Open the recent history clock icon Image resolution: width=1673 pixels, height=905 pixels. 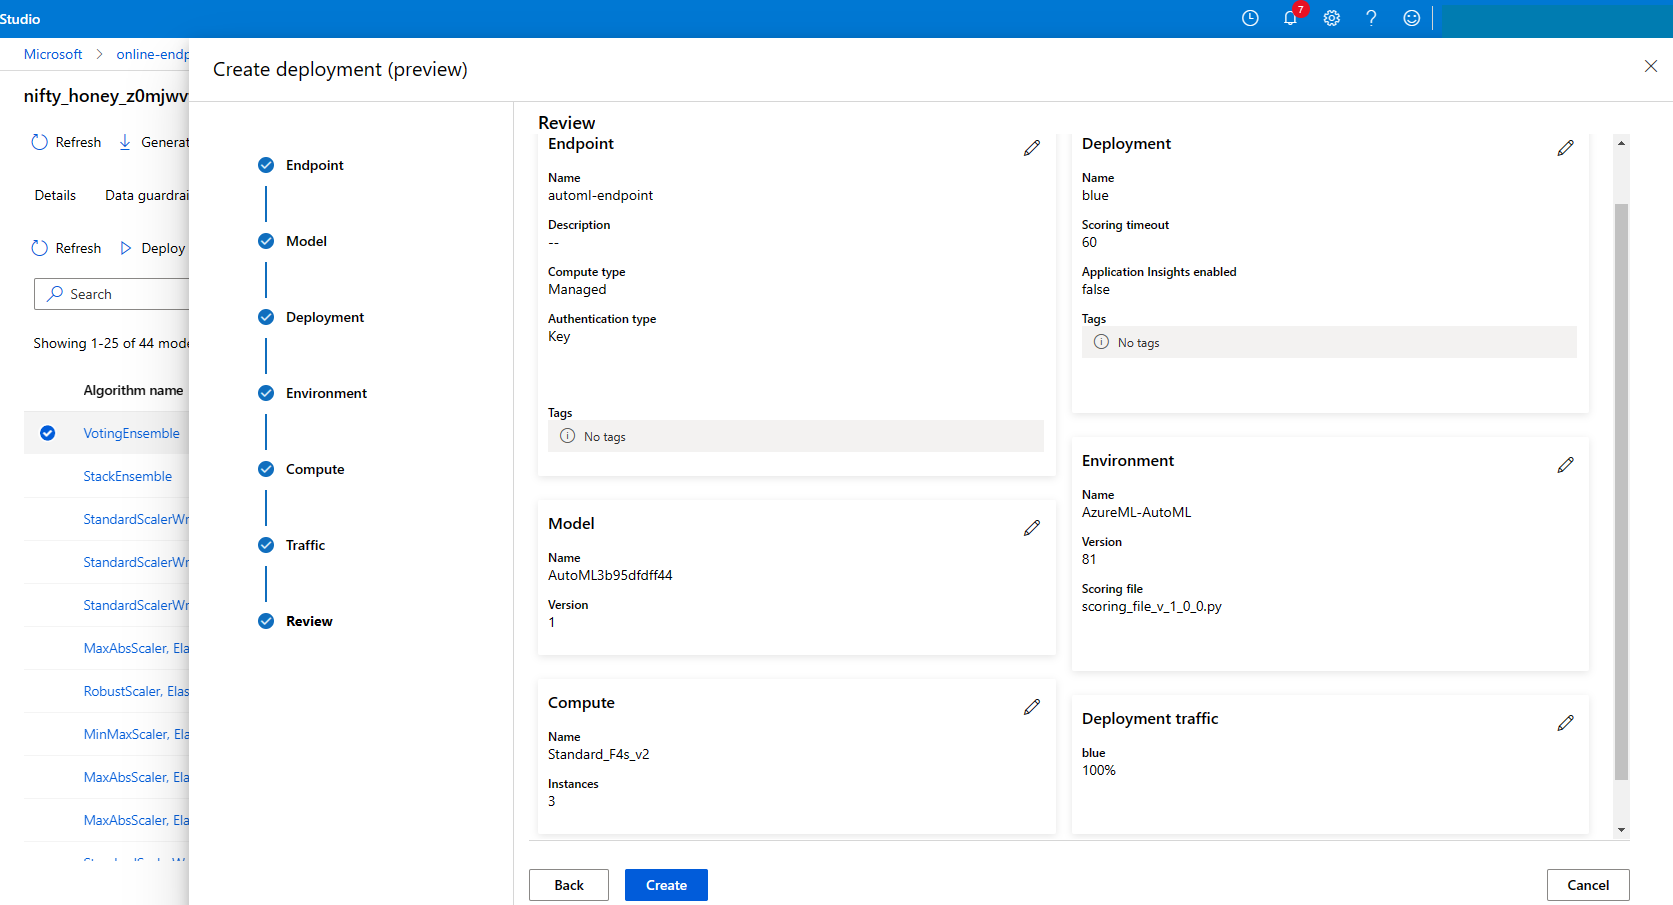[1250, 18]
